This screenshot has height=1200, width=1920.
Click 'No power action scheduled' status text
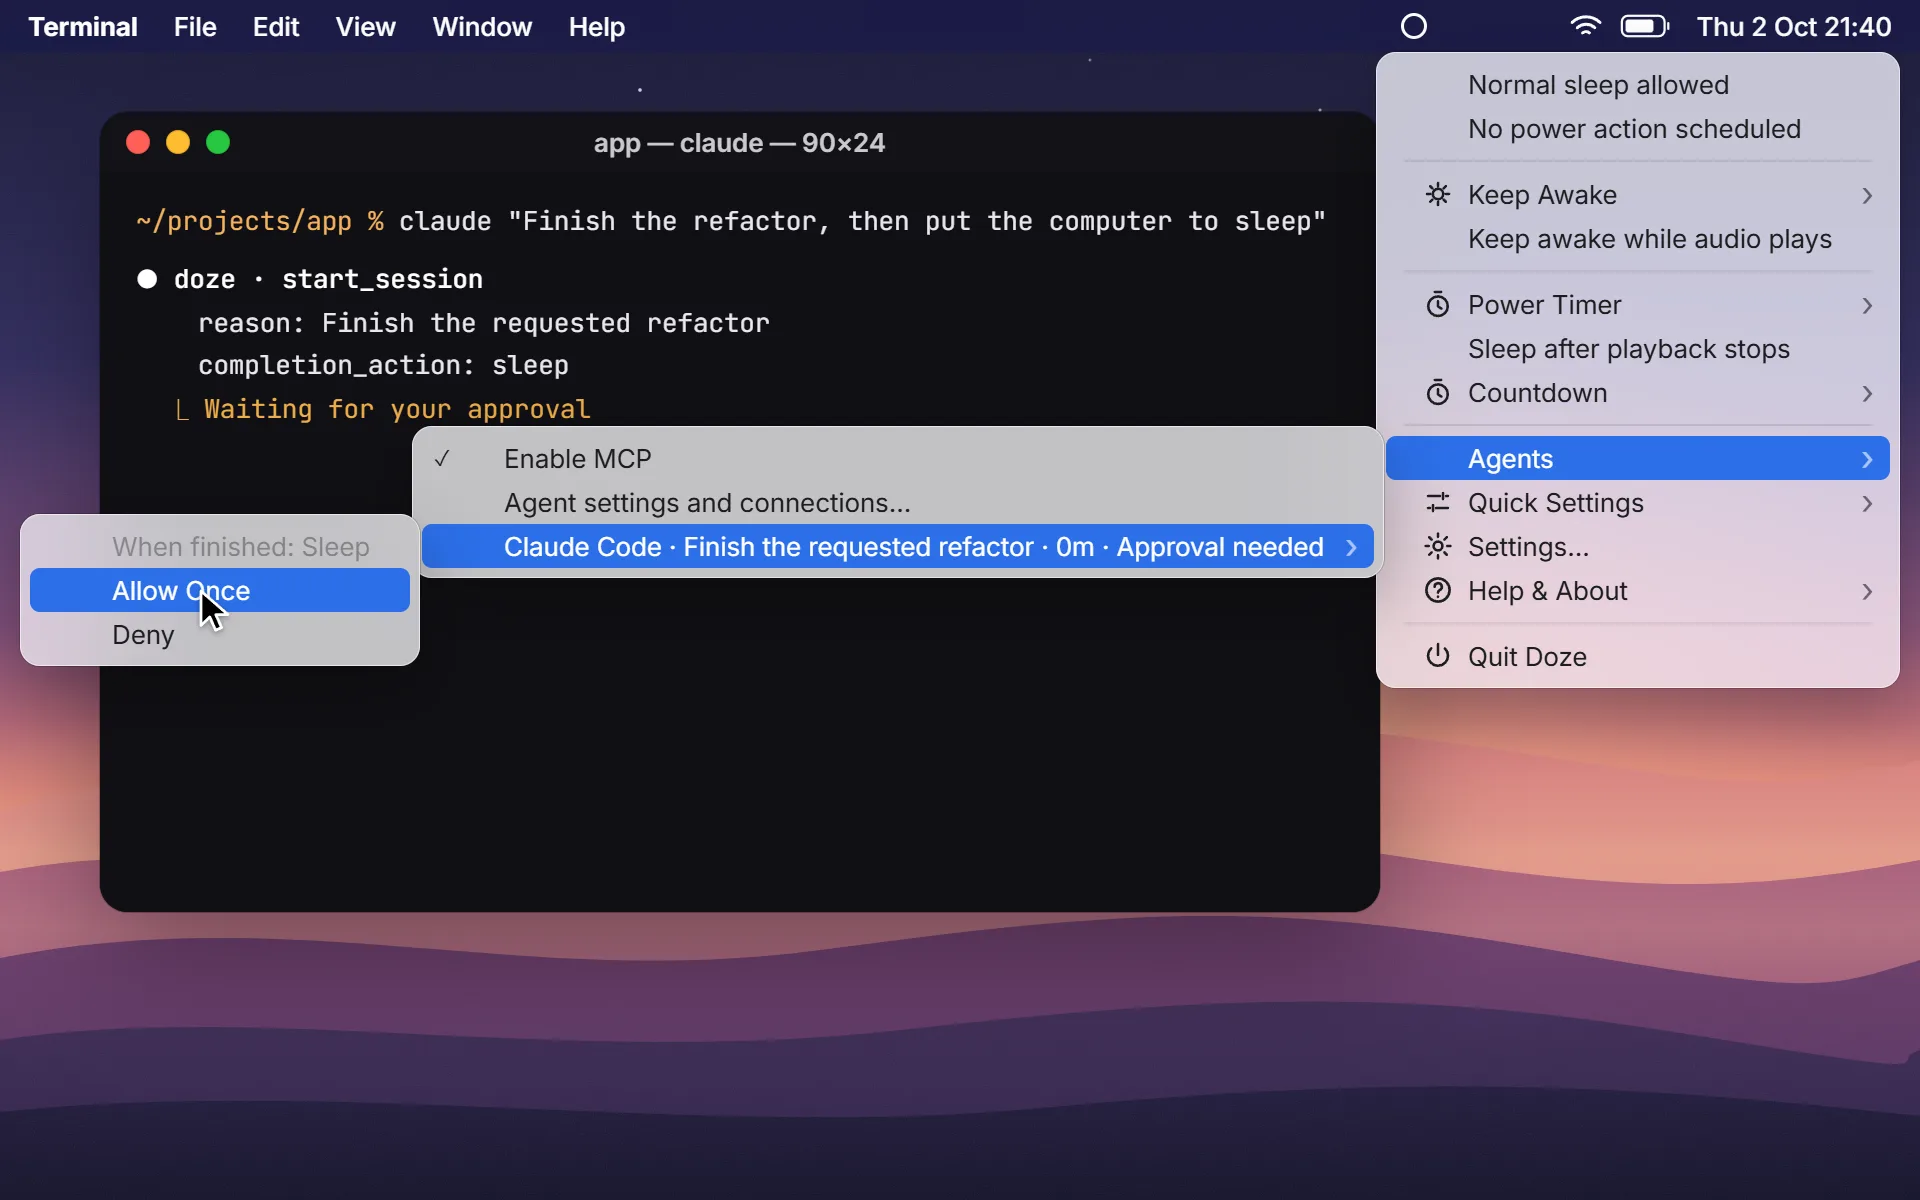[1634, 129]
